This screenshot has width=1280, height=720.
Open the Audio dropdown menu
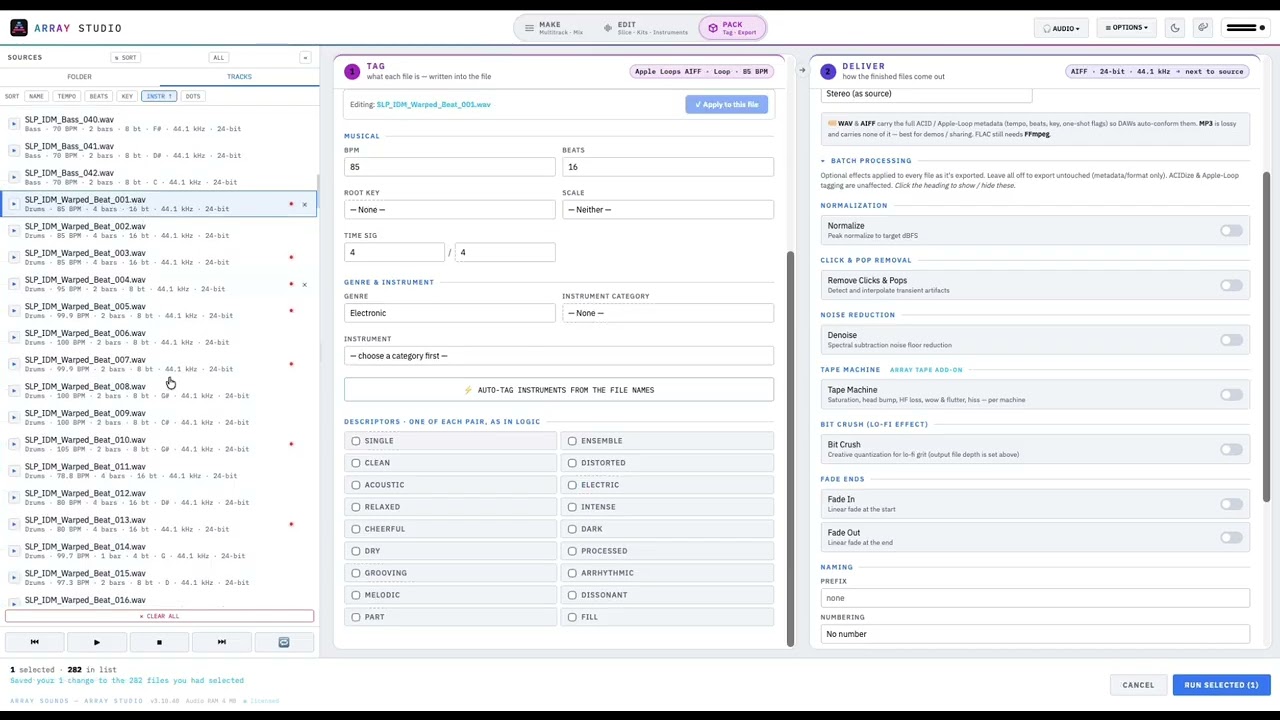pos(1061,28)
